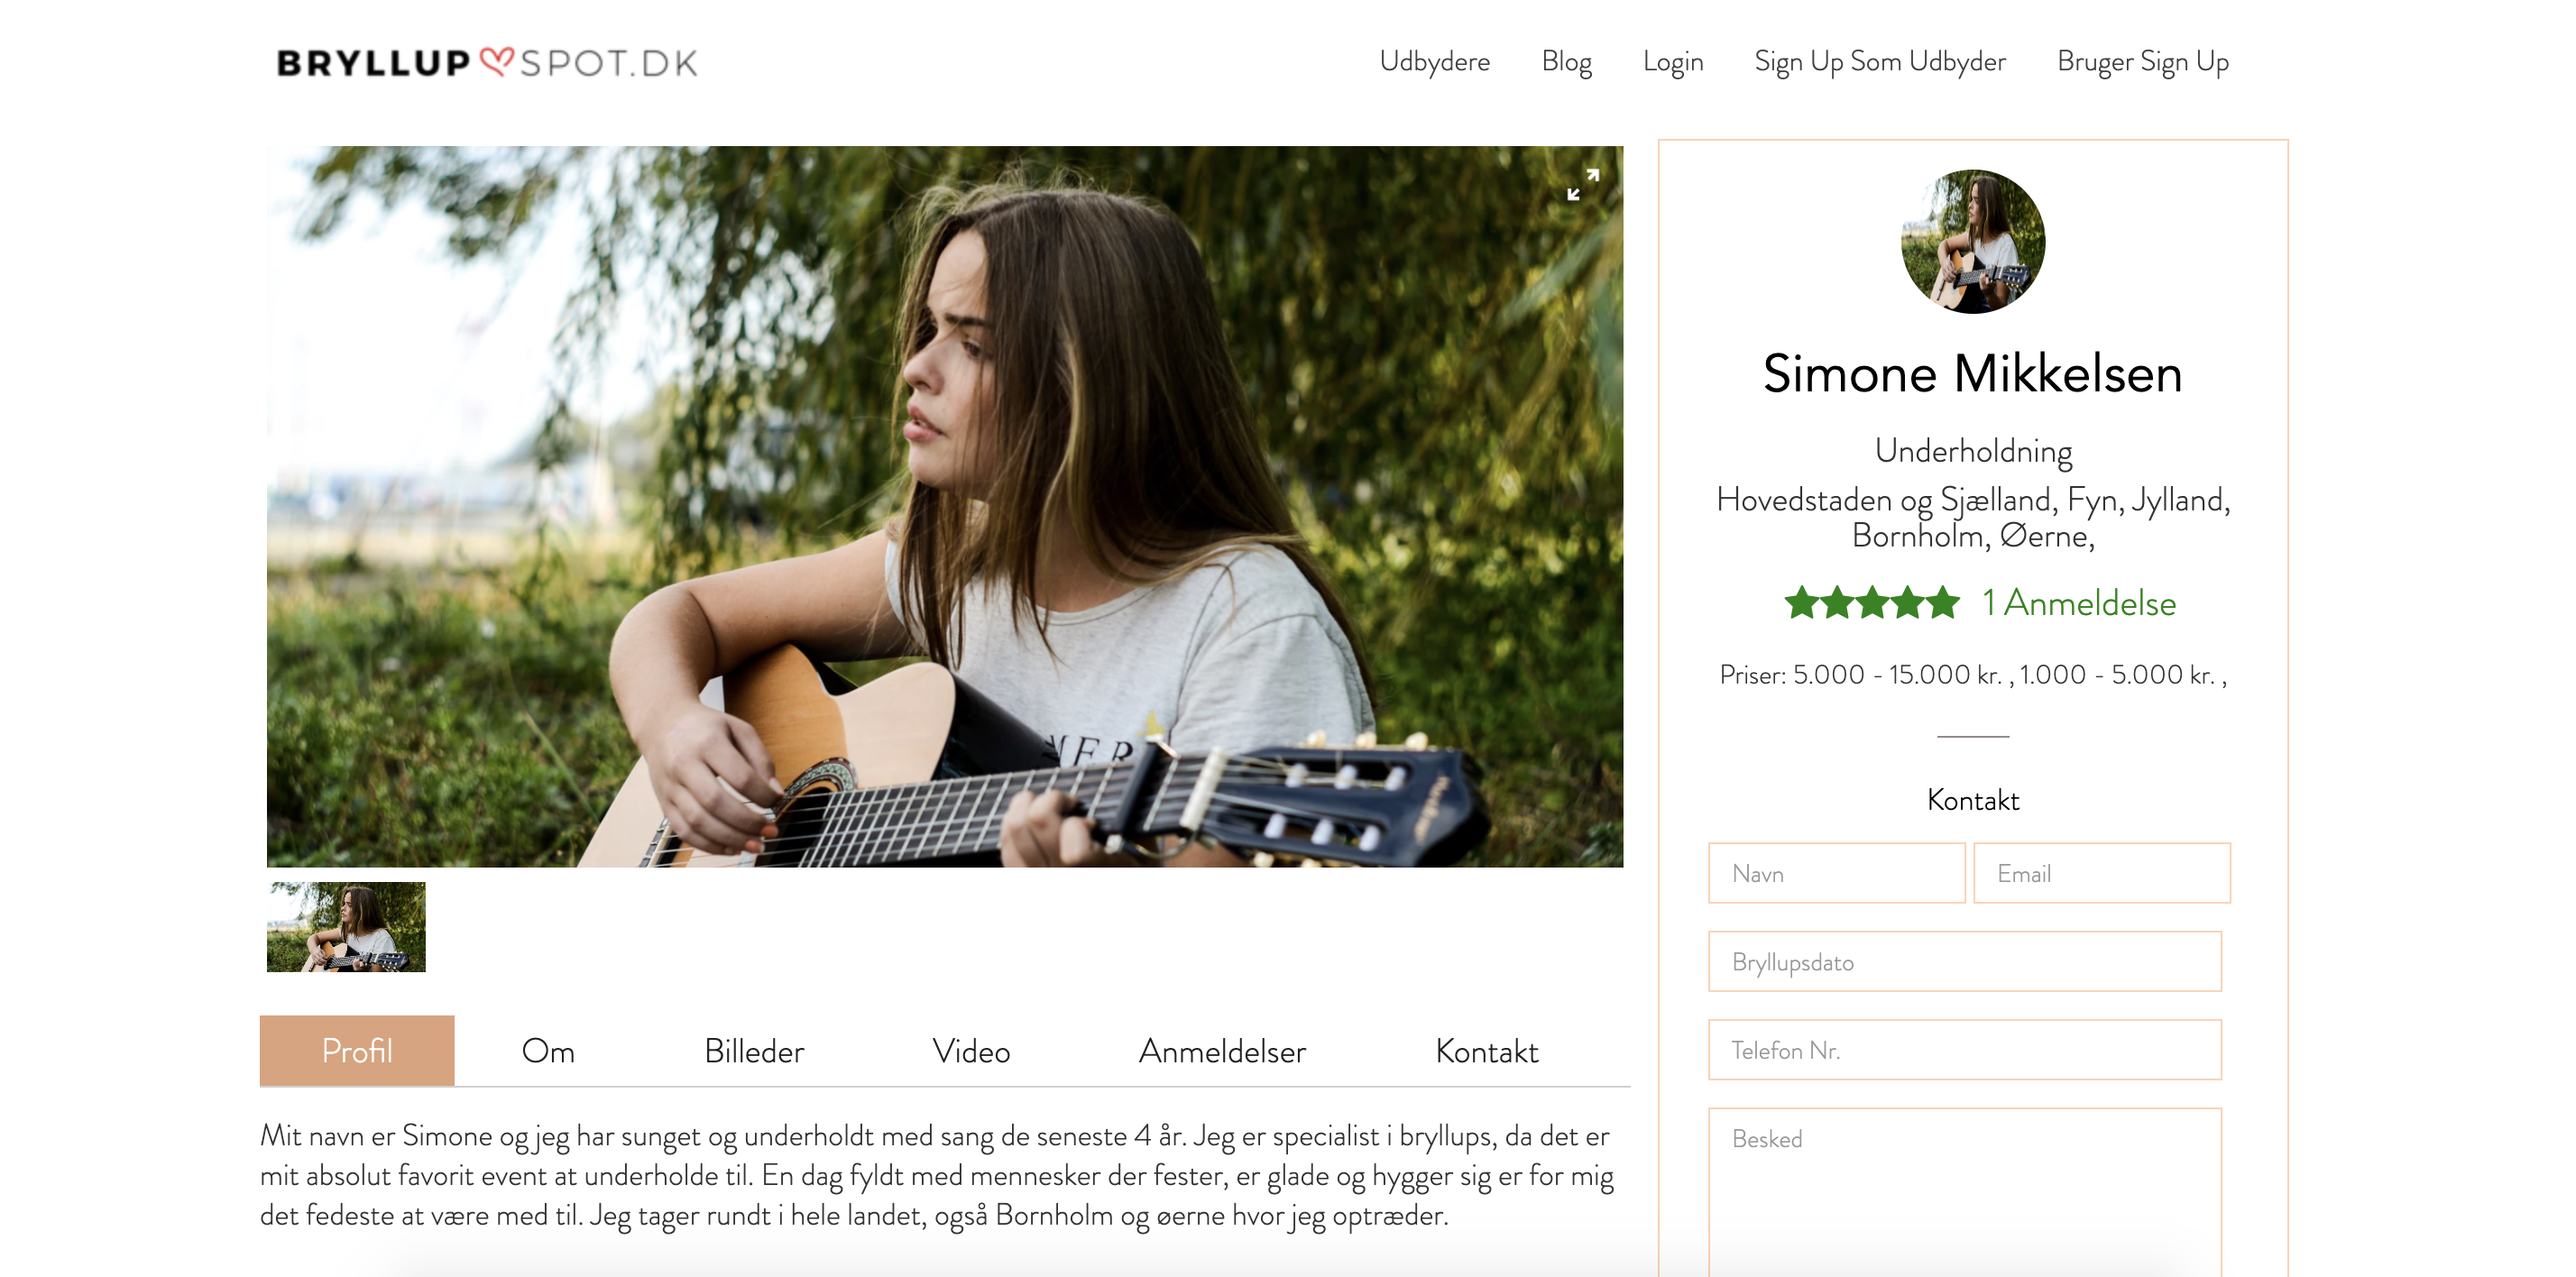This screenshot has width=2576, height=1277.
Task: Select the Kontakt tab below photo
Action: click(x=1486, y=1051)
